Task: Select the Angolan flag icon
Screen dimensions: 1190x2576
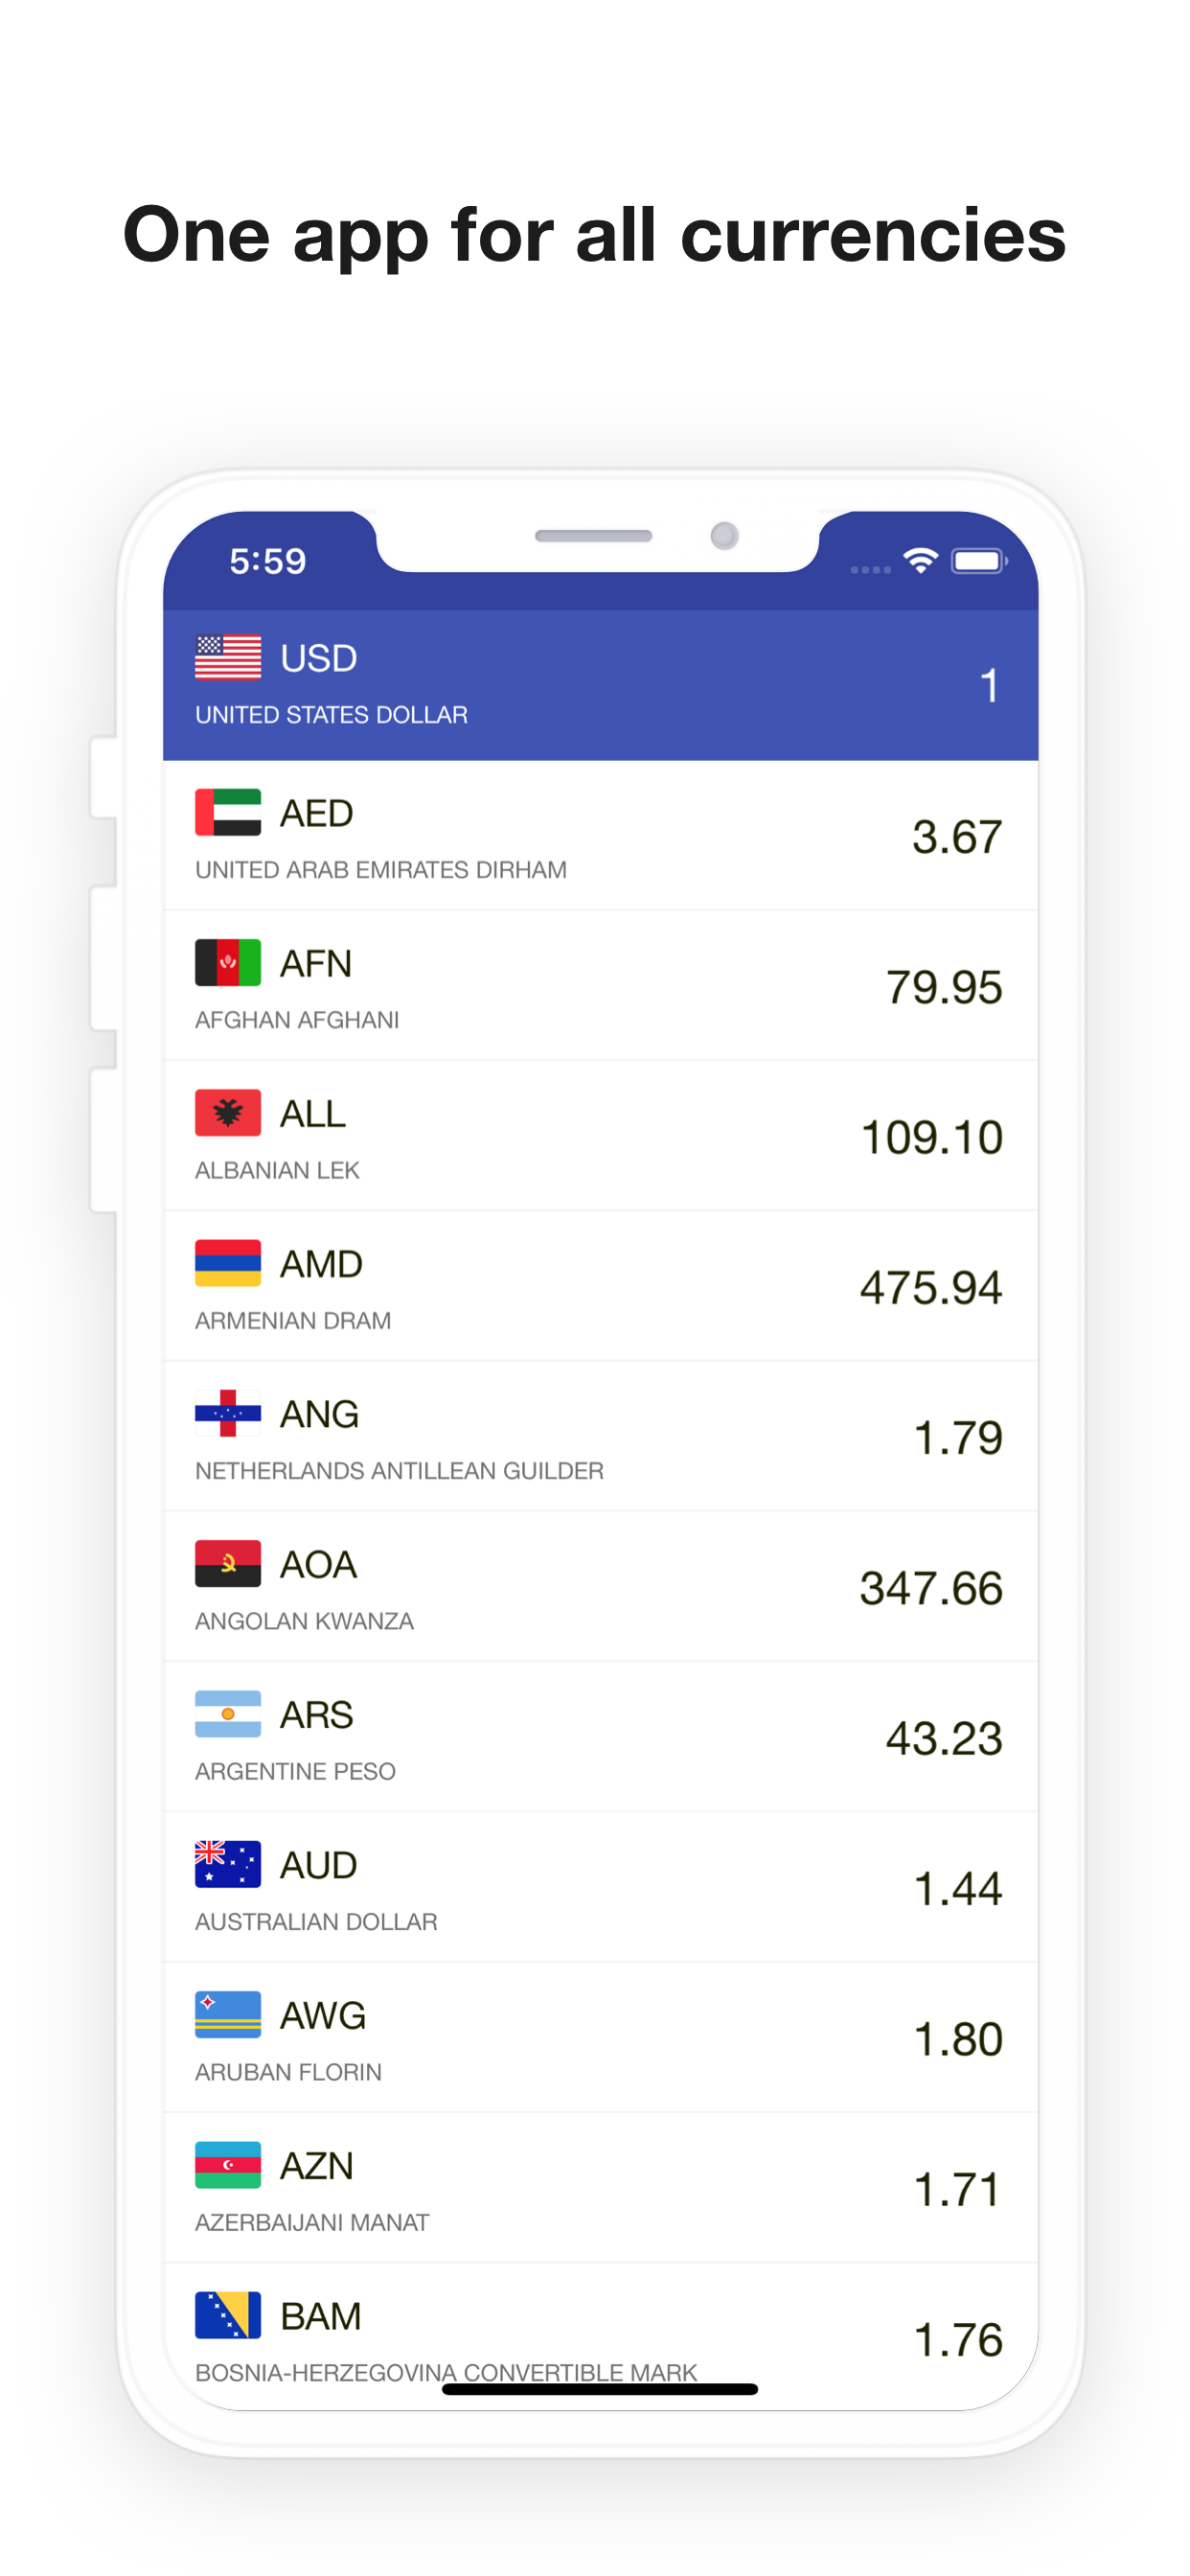Action: (228, 1563)
